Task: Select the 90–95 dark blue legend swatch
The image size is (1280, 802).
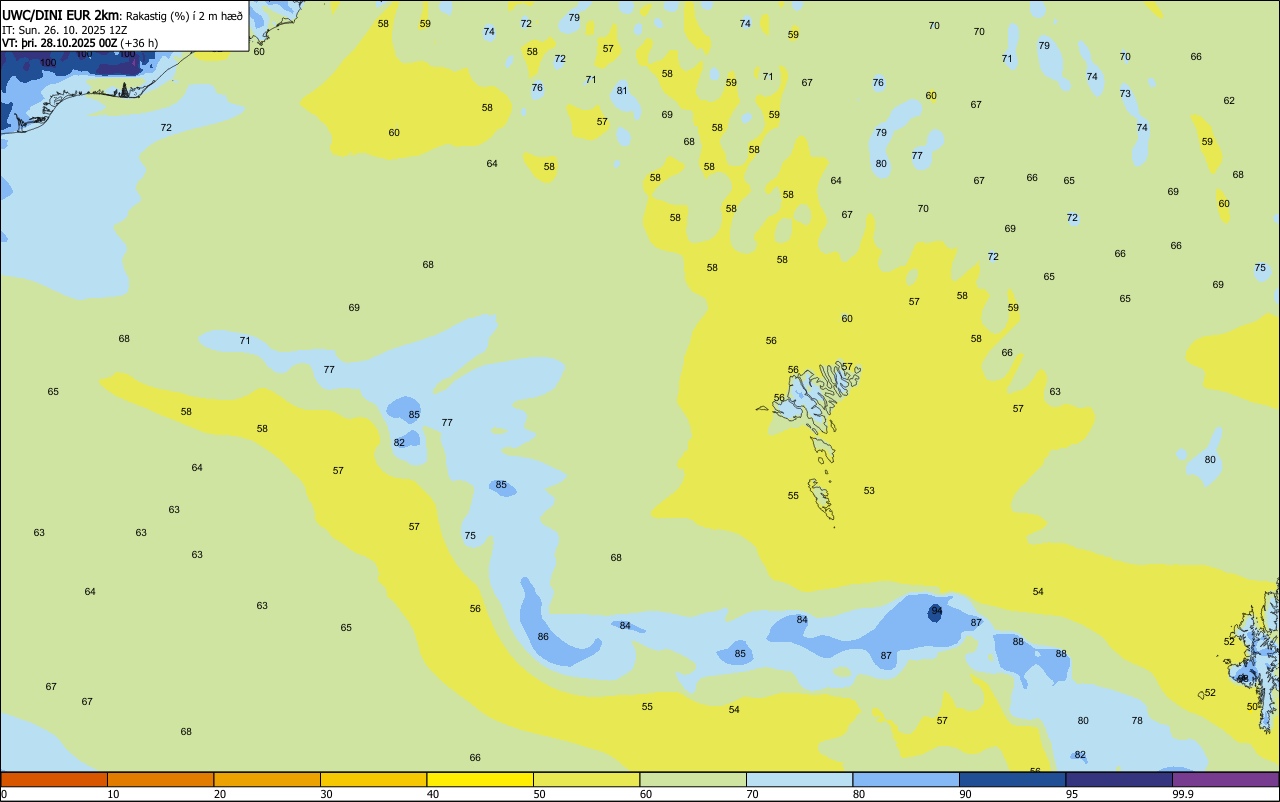Action: click(x=1013, y=779)
